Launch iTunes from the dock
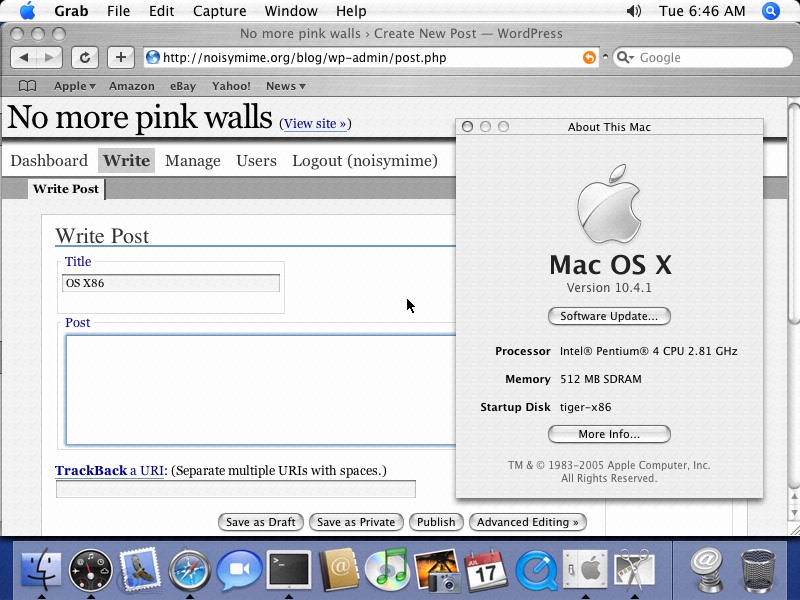 click(x=386, y=569)
